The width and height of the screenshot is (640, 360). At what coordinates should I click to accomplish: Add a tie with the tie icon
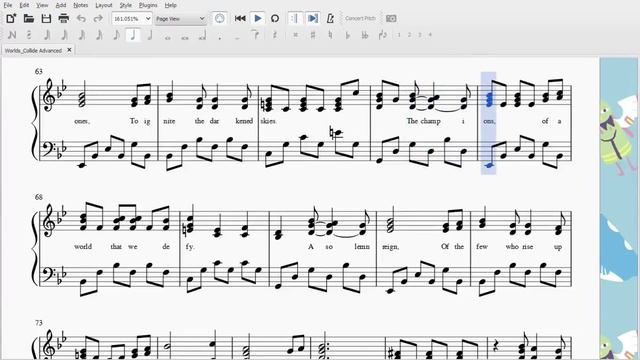pos(255,35)
